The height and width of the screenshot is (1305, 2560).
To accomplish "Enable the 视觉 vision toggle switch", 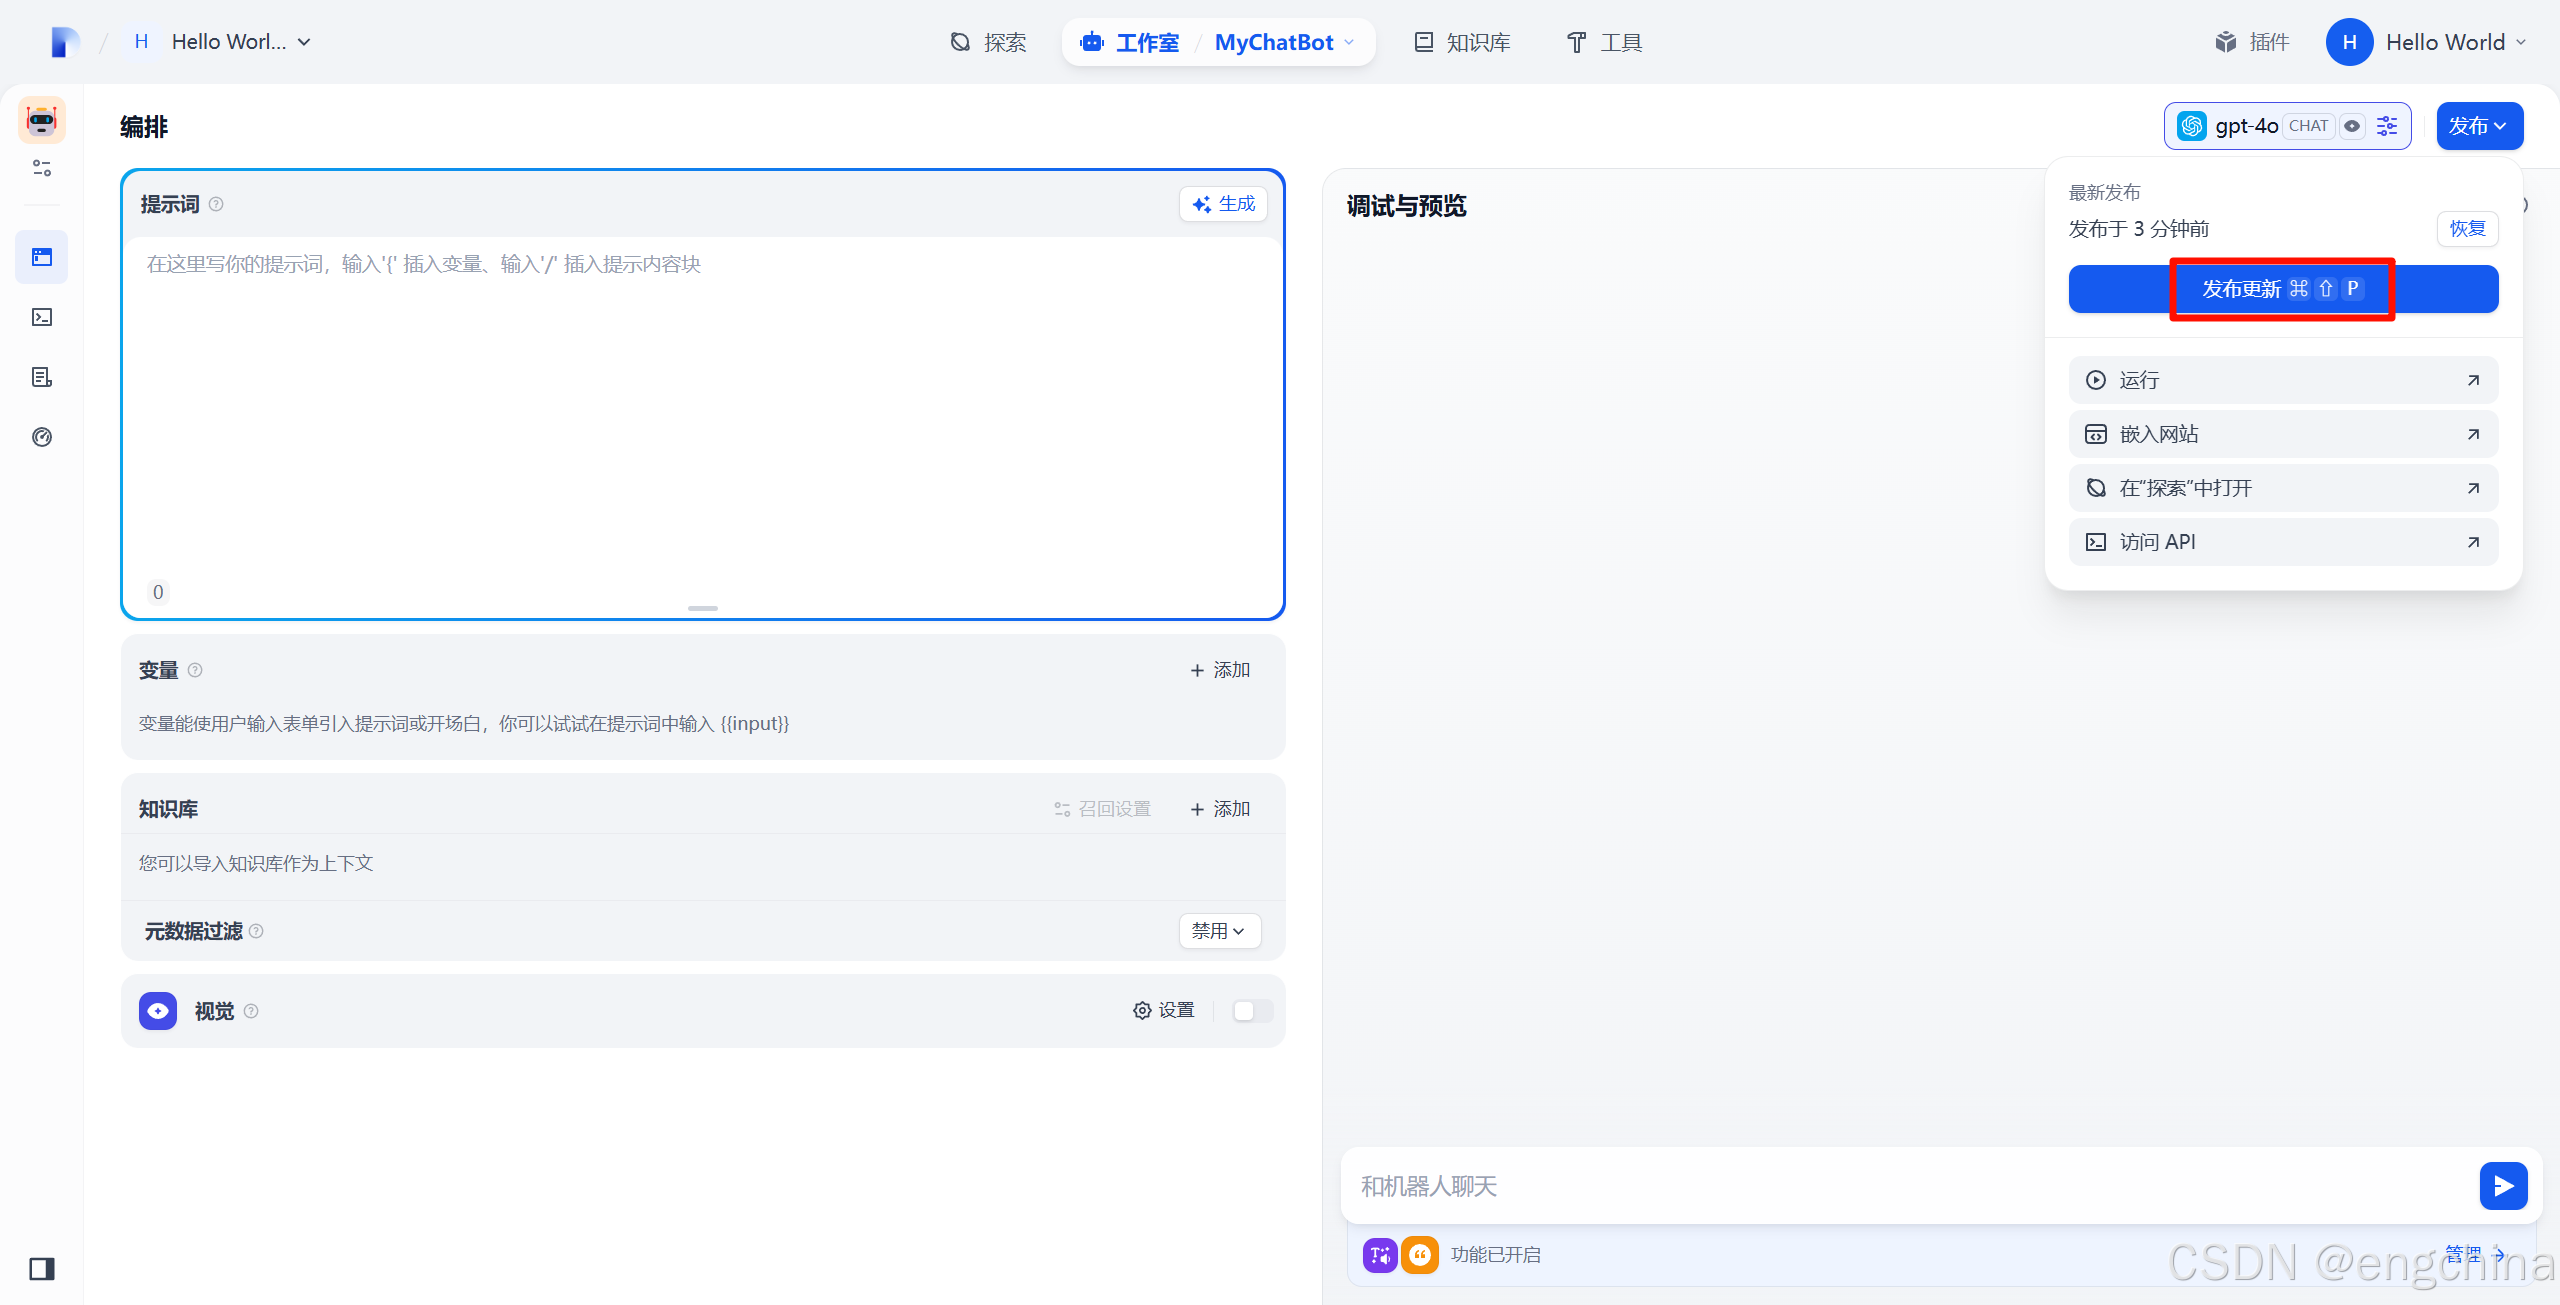I will click(1252, 1011).
